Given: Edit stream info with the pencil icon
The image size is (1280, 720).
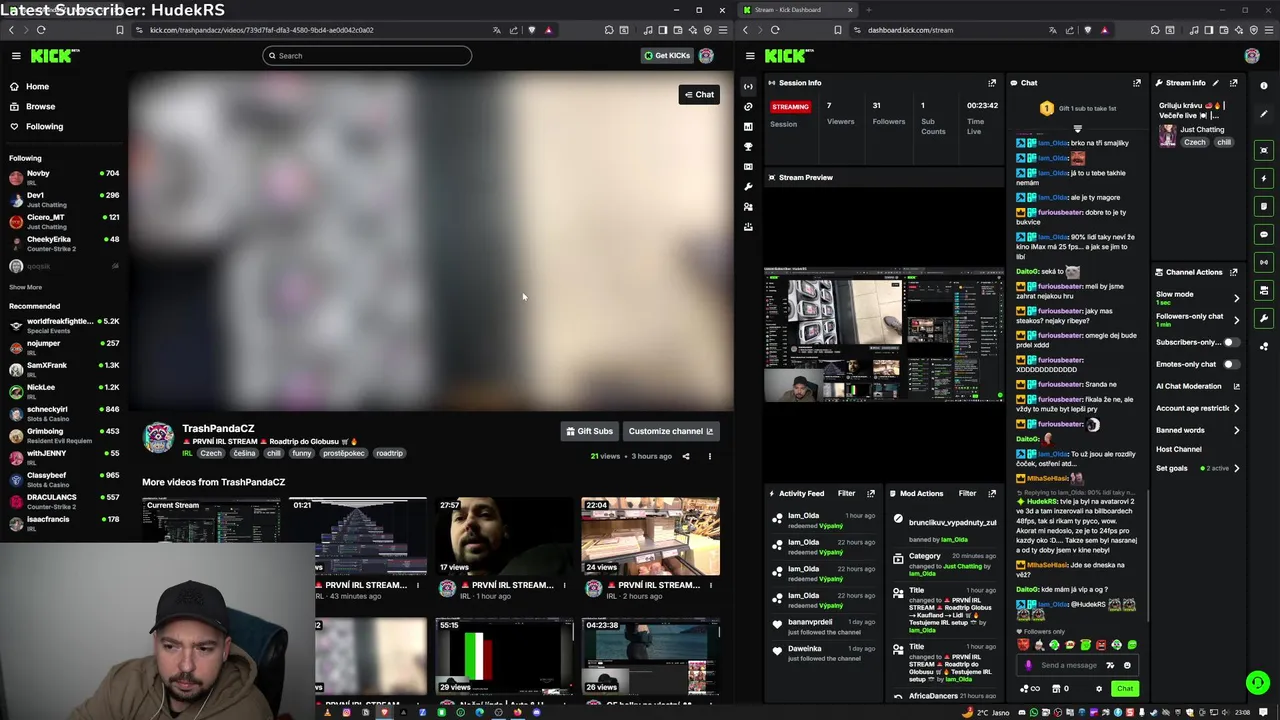Looking at the screenshot, I should coord(1216,83).
